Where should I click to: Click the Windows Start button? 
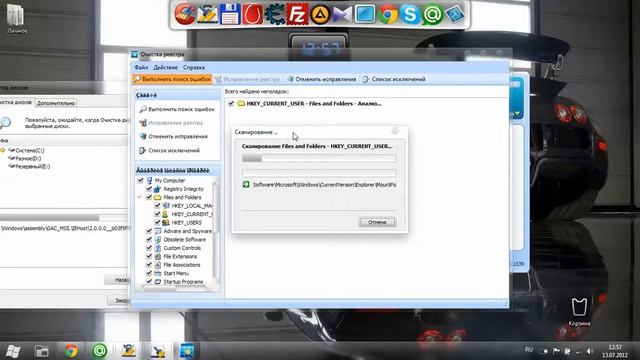[x=13, y=351]
